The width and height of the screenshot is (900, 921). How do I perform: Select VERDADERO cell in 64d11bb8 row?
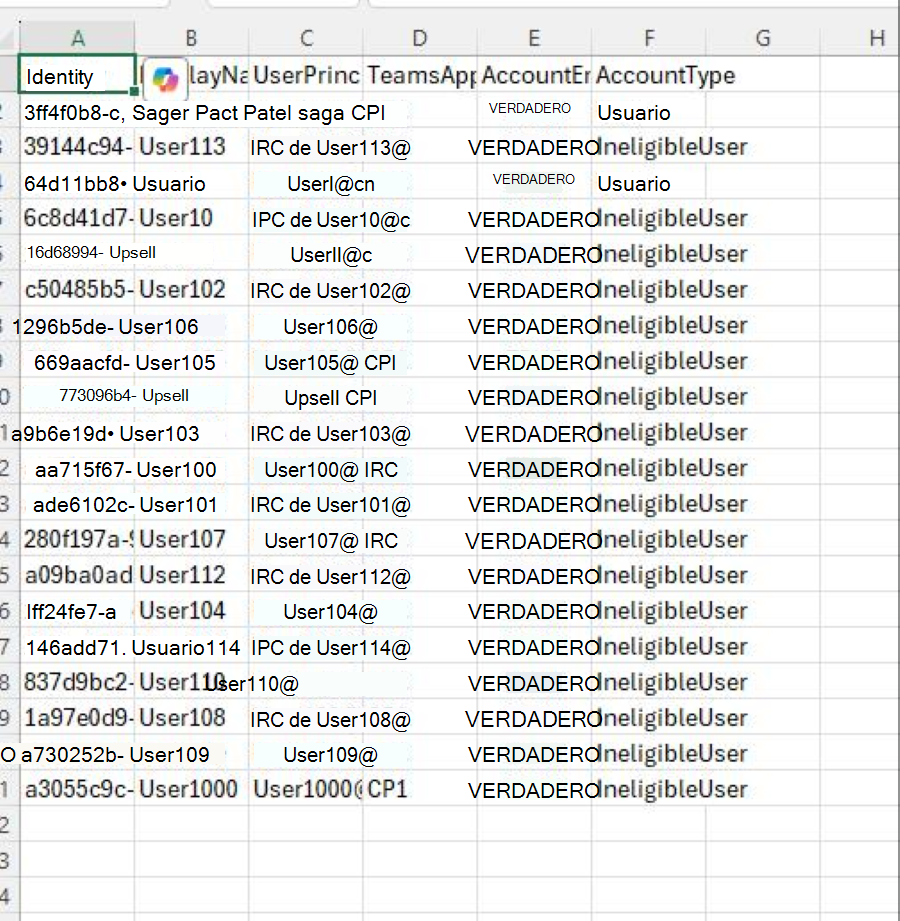[534, 179]
